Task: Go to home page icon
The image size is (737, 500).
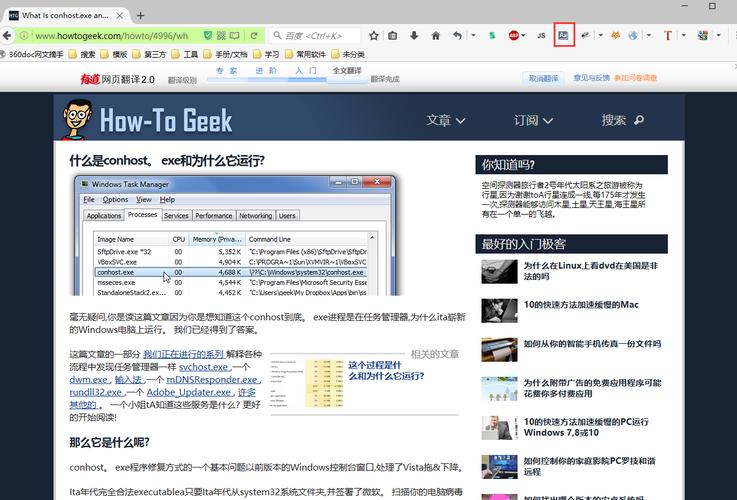Action: coord(436,35)
